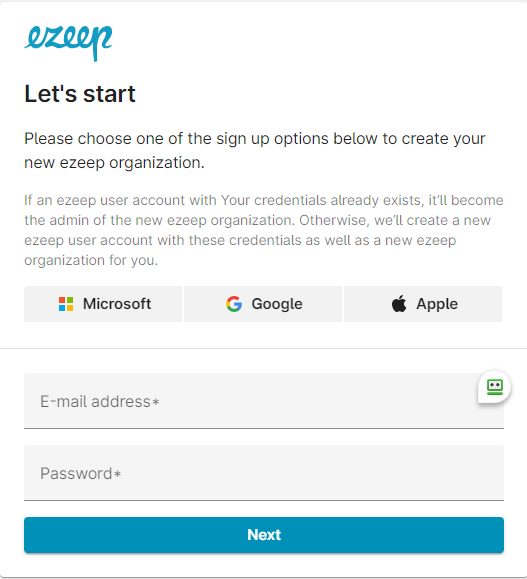Viewport: 527px width, 579px height.
Task: Click the "Let's start" heading
Action: [80, 94]
